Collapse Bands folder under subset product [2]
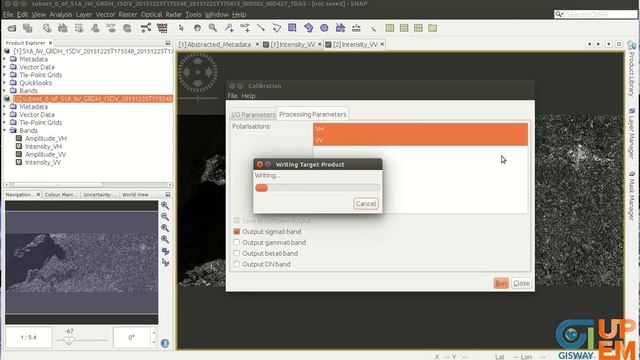Image resolution: width=640 pixels, height=360 pixels. 5,131
